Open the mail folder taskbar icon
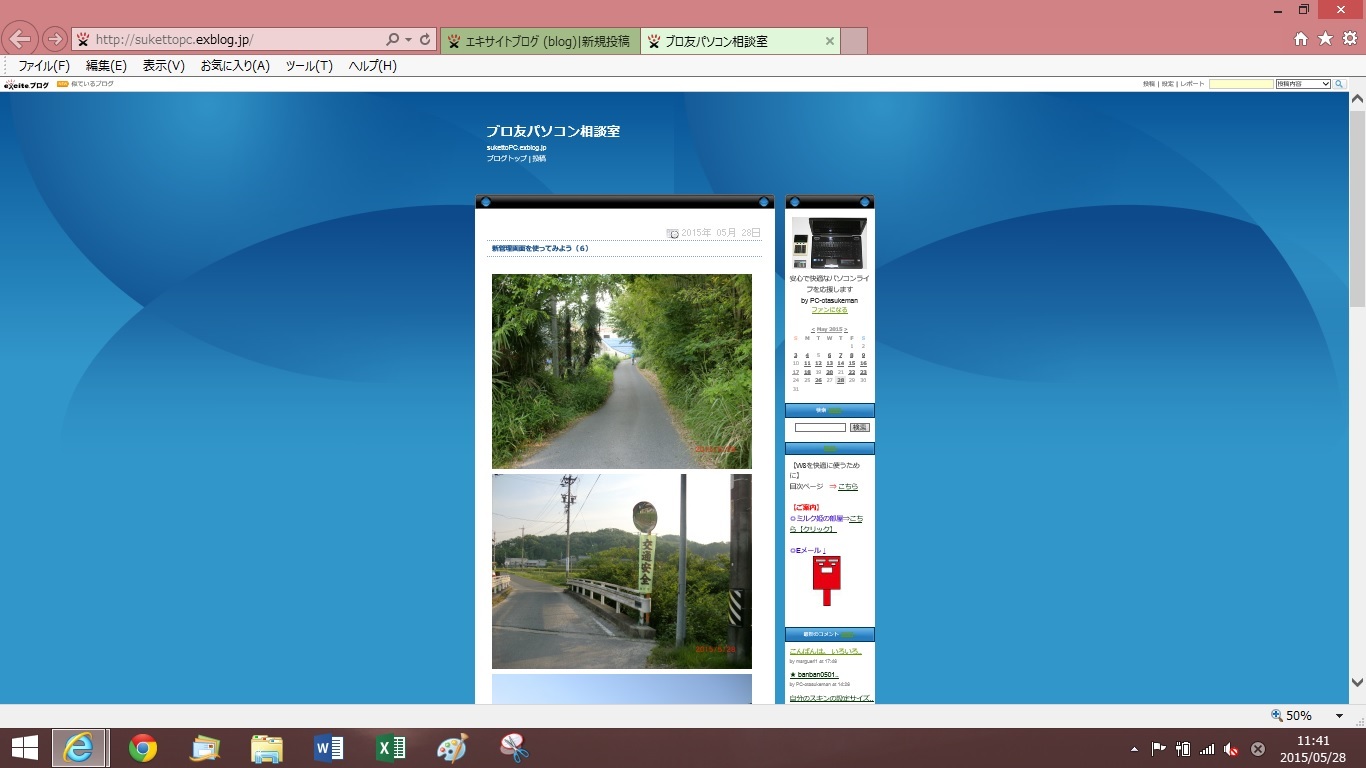 [205, 748]
